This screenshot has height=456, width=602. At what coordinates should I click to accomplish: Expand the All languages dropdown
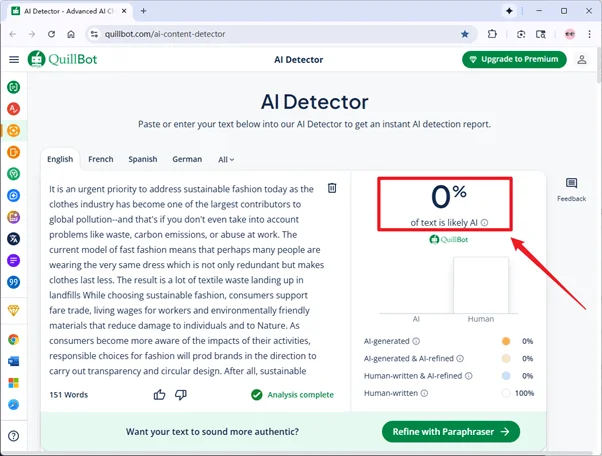point(226,159)
